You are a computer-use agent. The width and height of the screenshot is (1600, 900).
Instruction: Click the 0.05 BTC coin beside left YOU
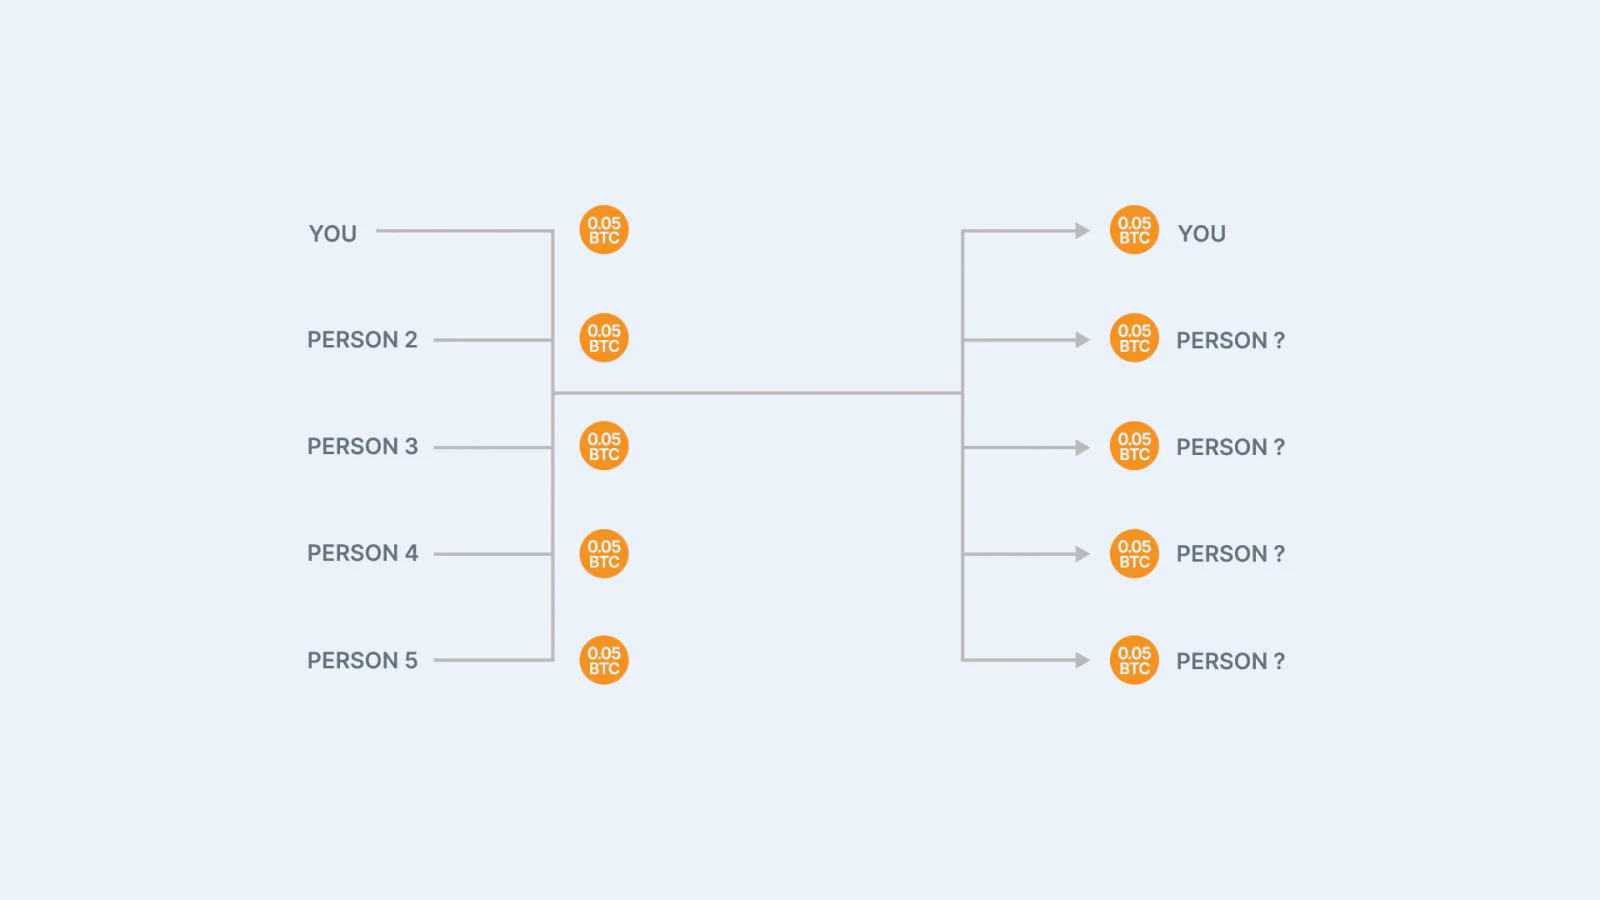coord(604,230)
